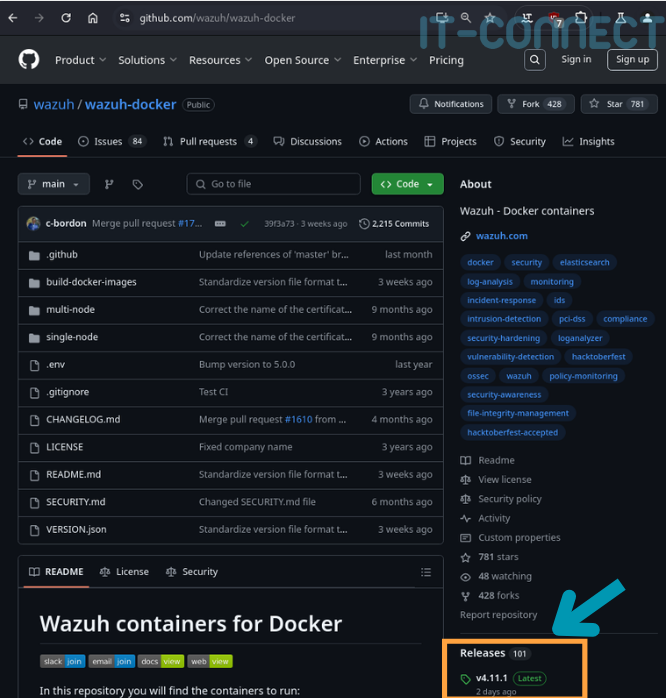Expand the Solutions menu
The height and width of the screenshot is (698, 666).
147,60
